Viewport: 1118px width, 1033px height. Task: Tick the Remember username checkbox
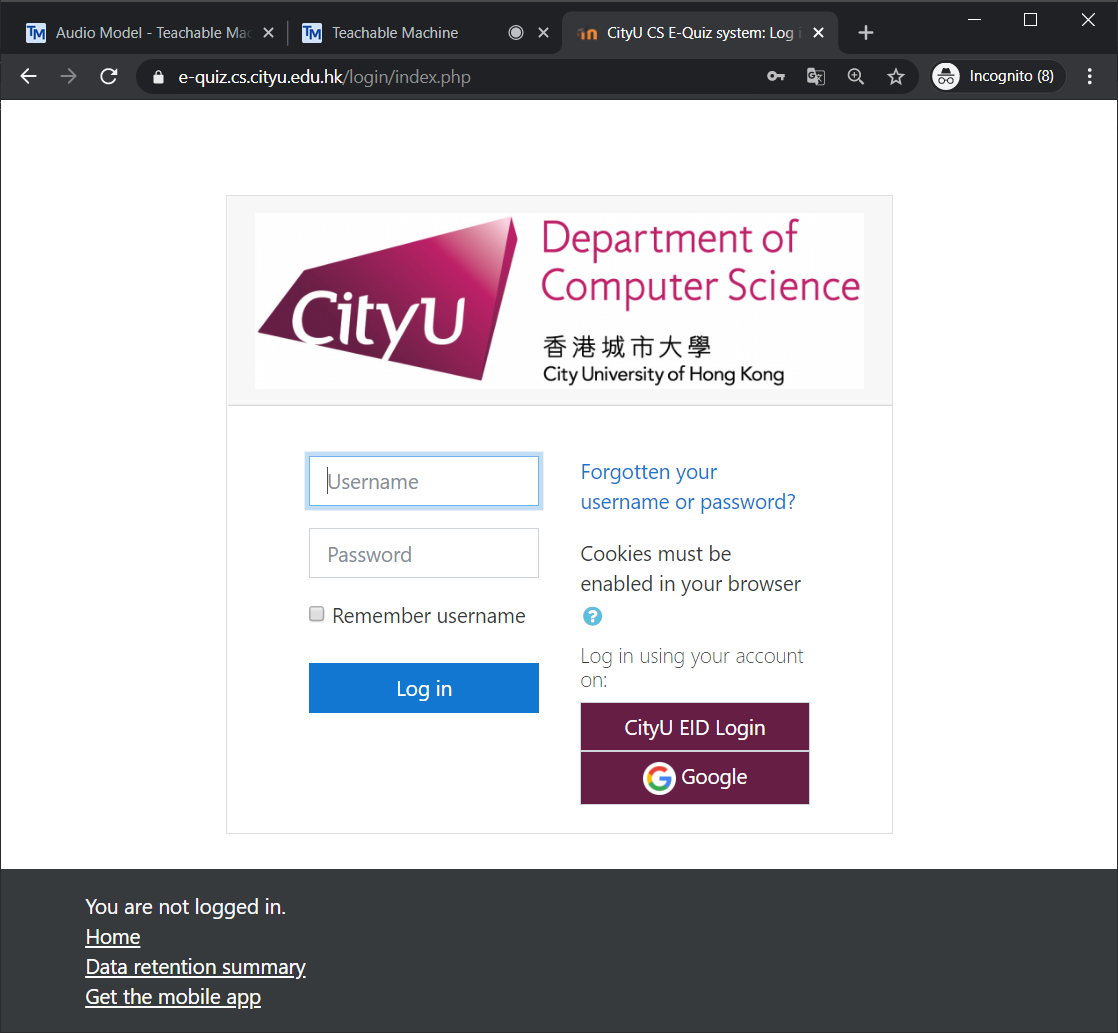(x=317, y=614)
